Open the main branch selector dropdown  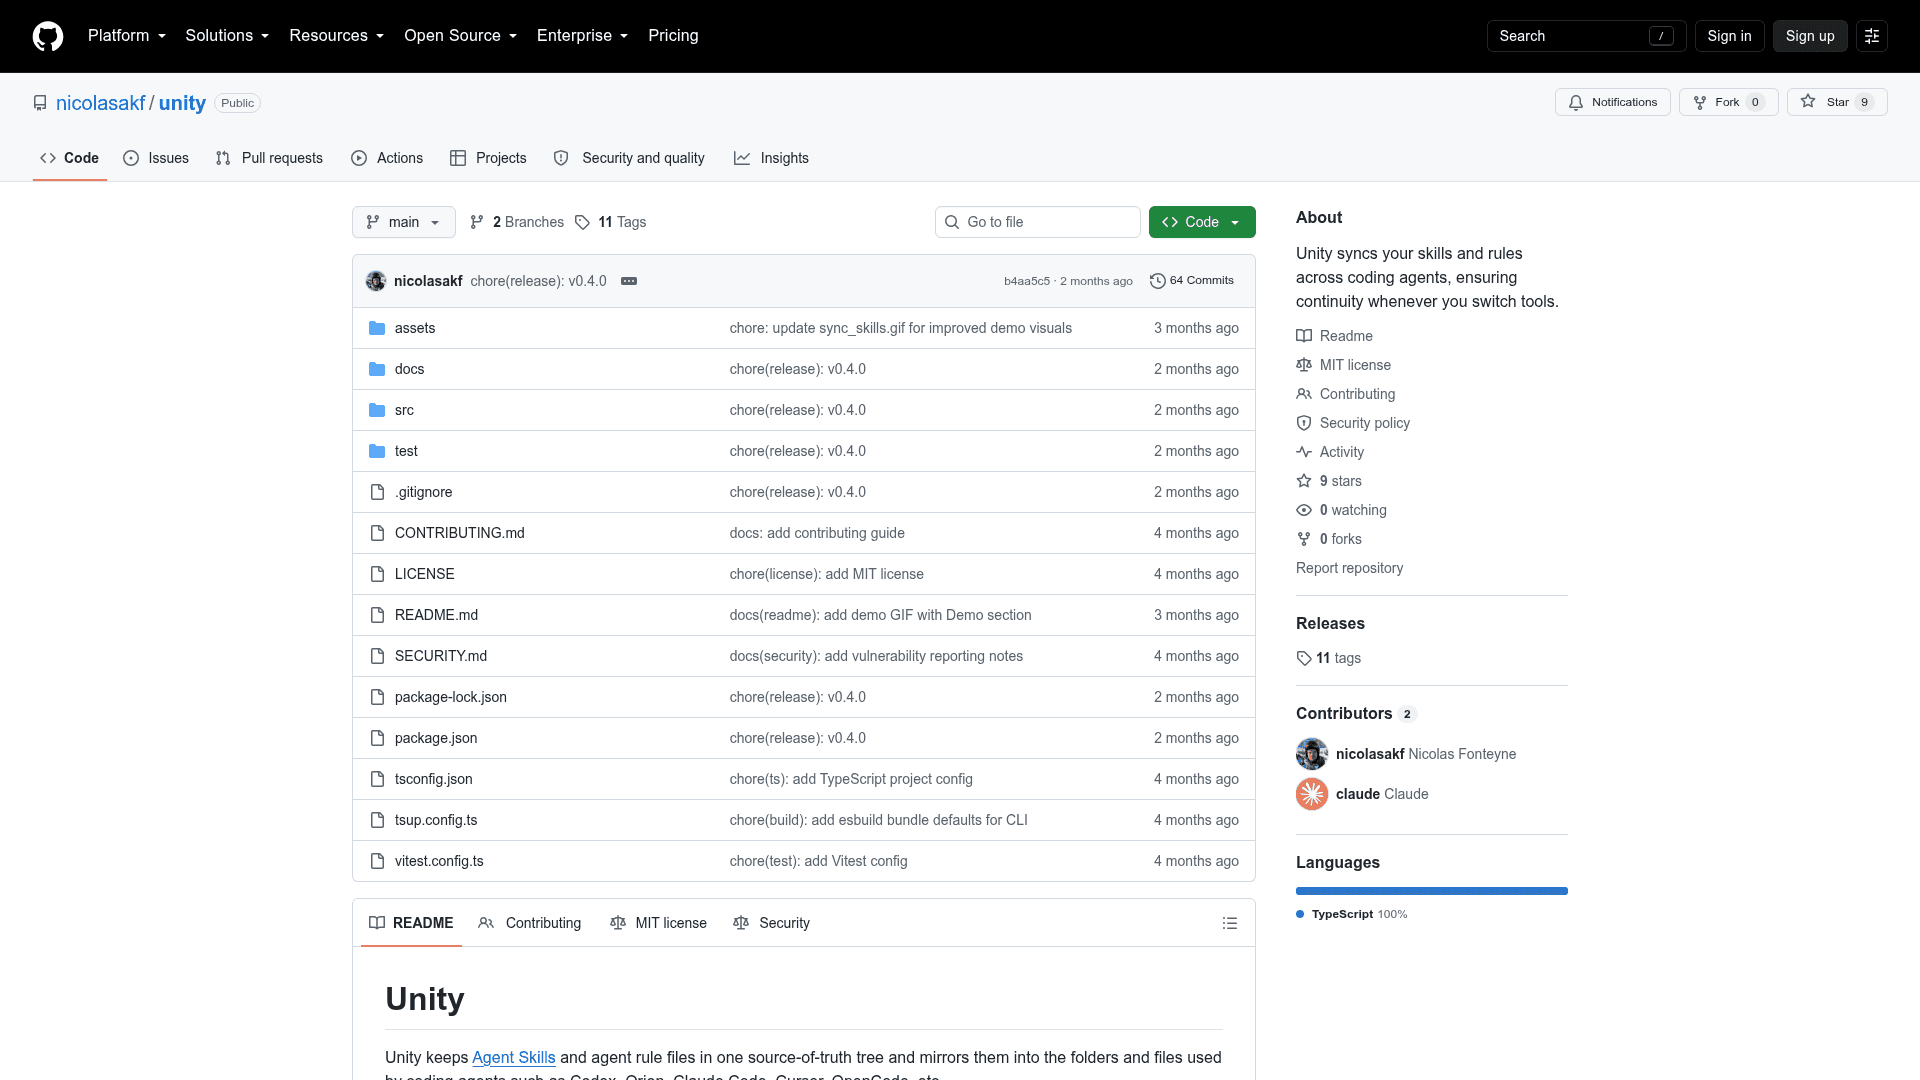404,222
